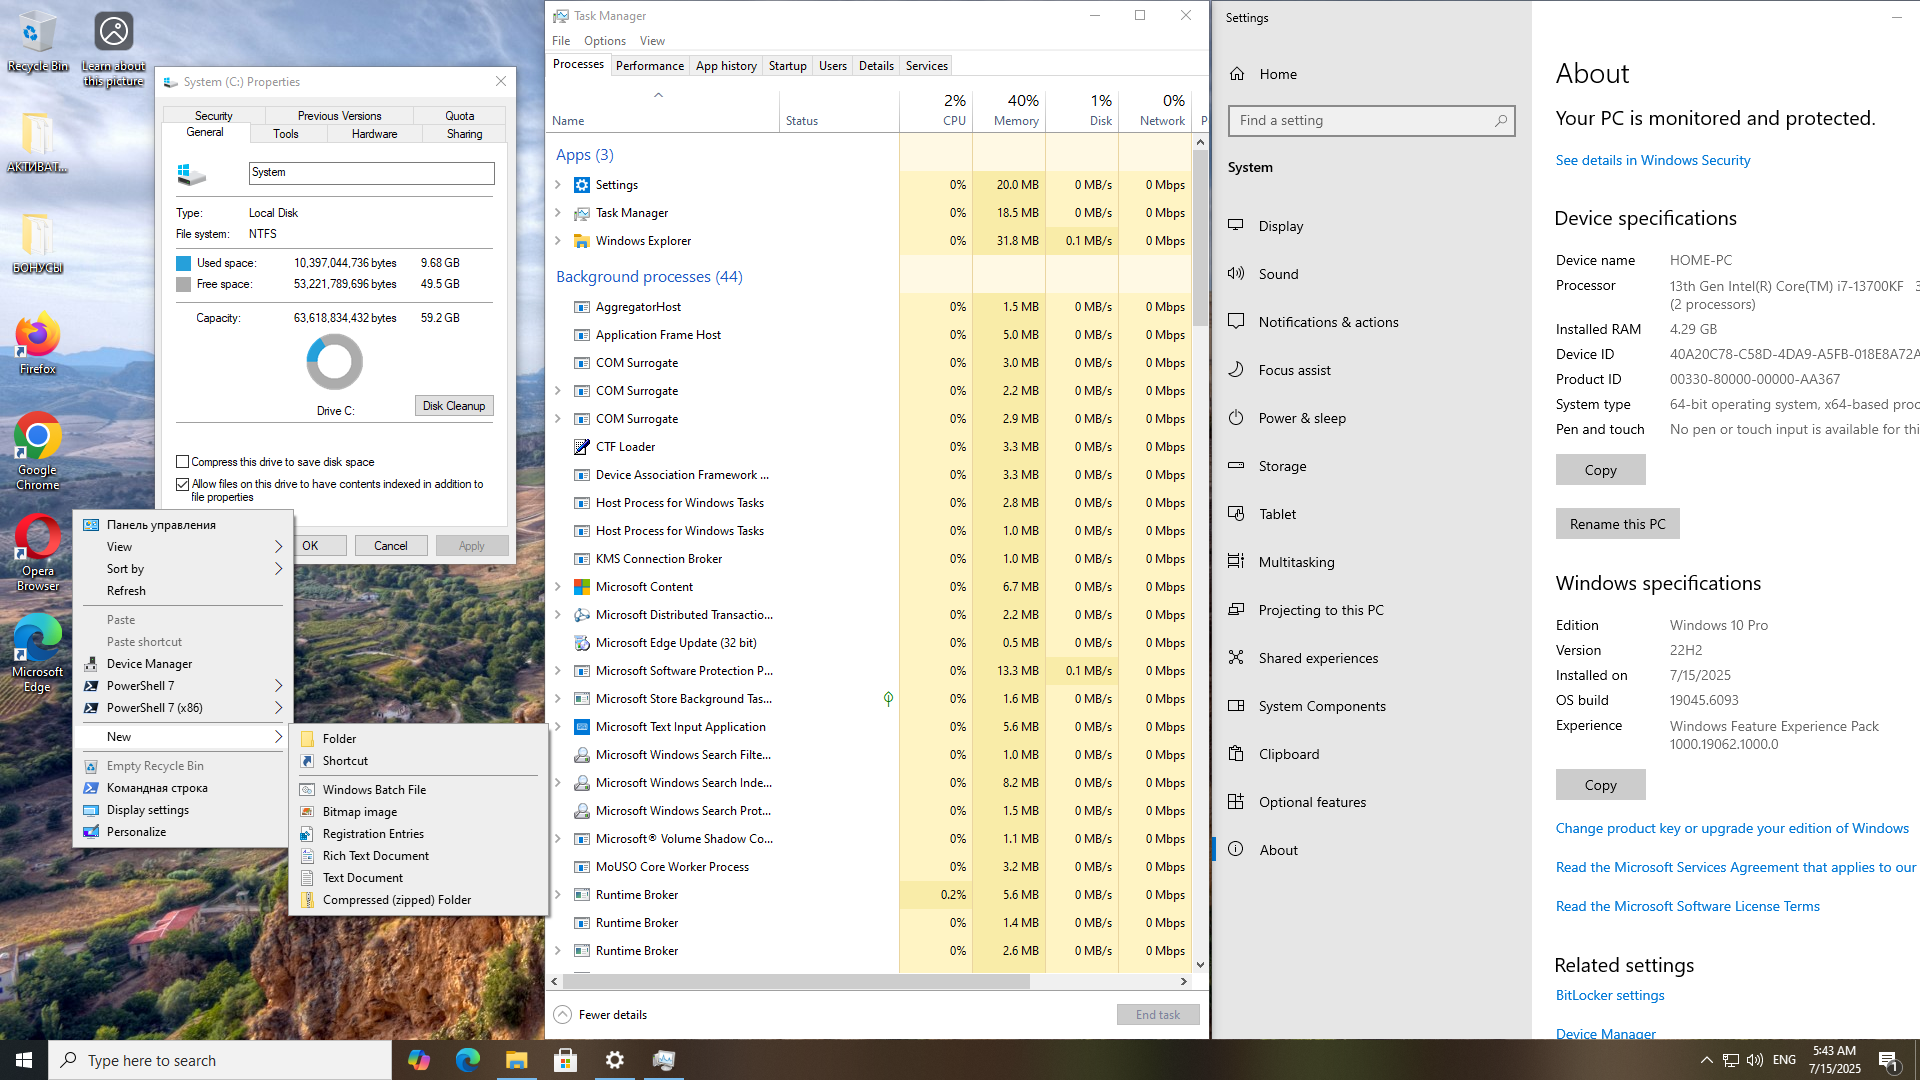This screenshot has height=1080, width=1920.
Task: Open BitLocker settings link
Action: 1610,995
